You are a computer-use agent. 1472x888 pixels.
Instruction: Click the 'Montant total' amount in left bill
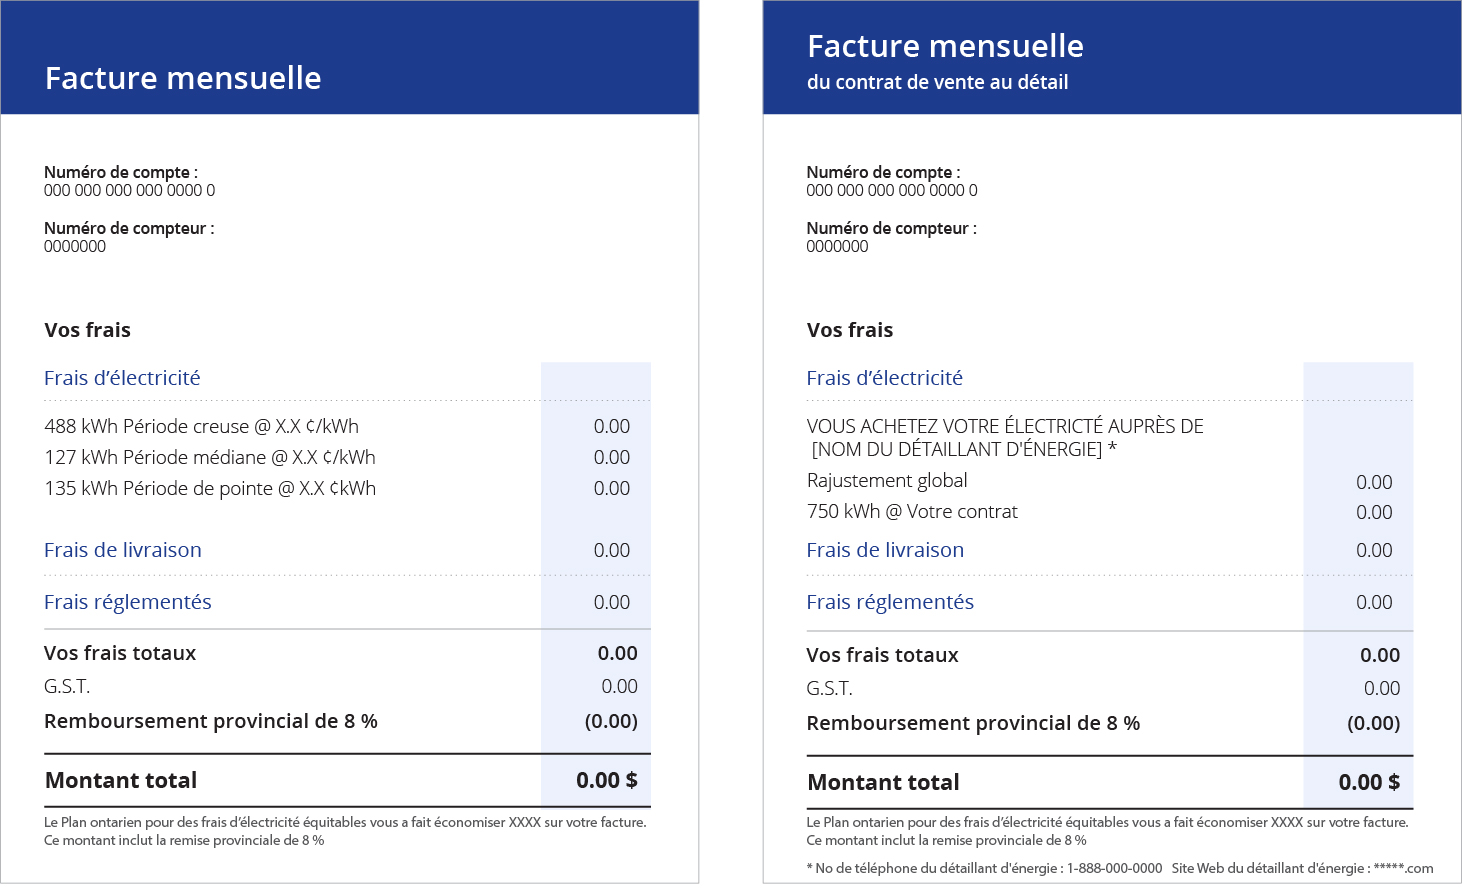point(606,780)
